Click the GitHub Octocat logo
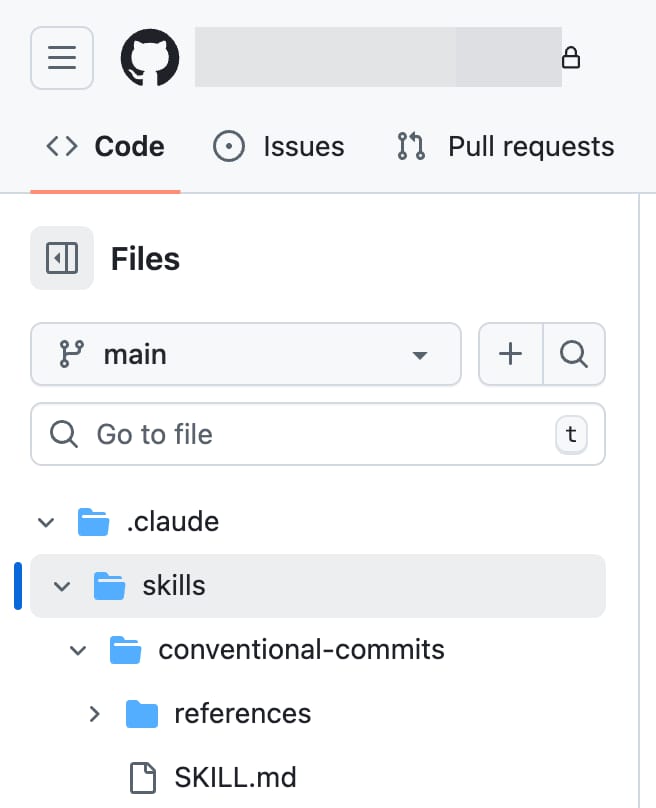Image resolution: width=656 pixels, height=808 pixels. click(150, 58)
